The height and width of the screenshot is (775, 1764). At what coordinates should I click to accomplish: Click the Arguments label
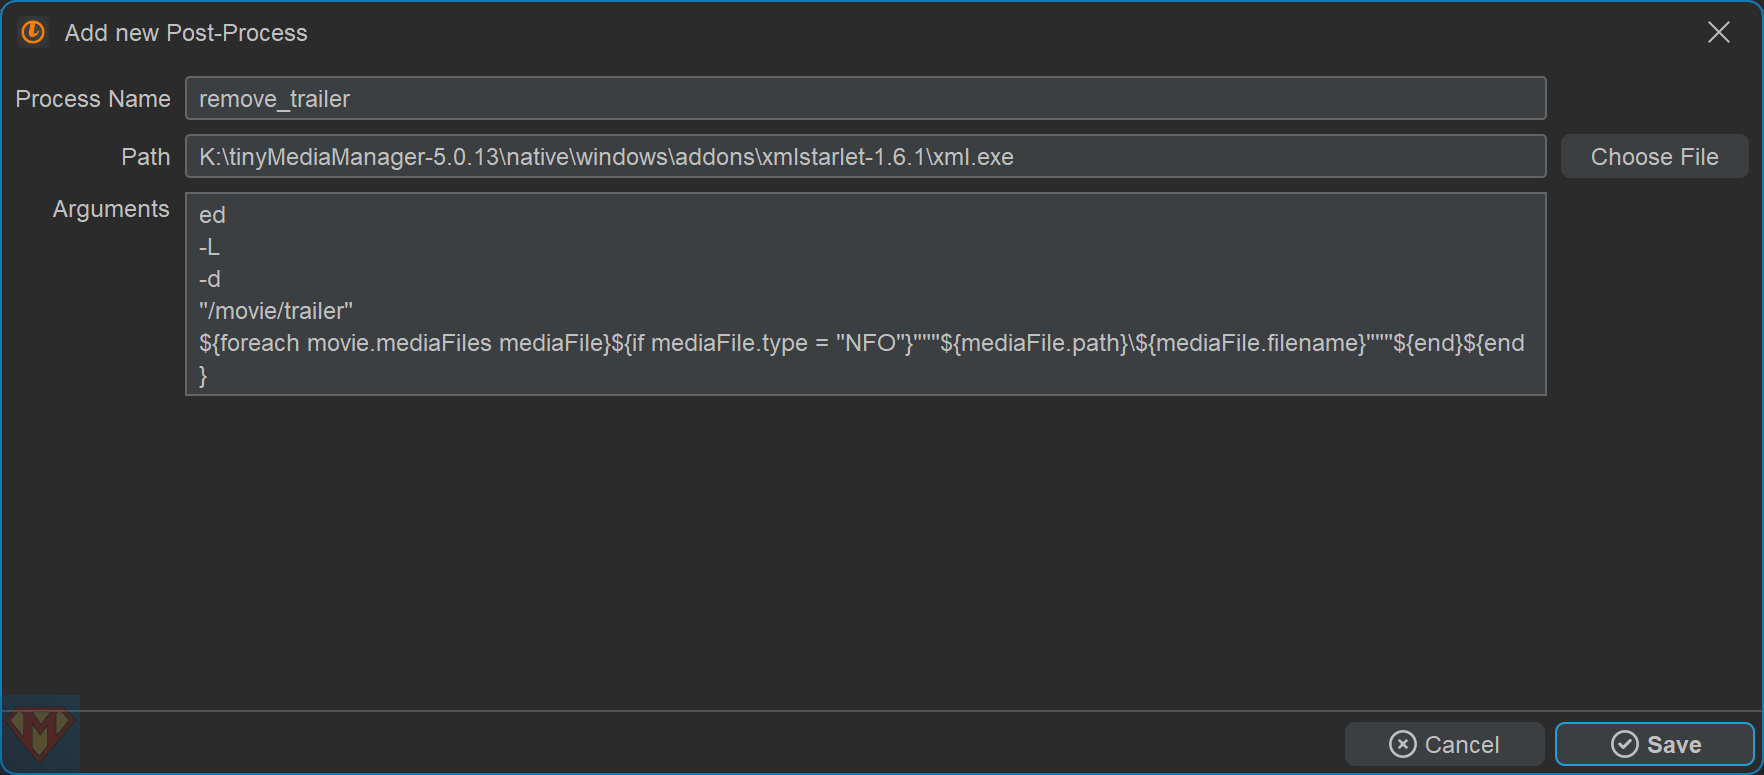tap(111, 209)
